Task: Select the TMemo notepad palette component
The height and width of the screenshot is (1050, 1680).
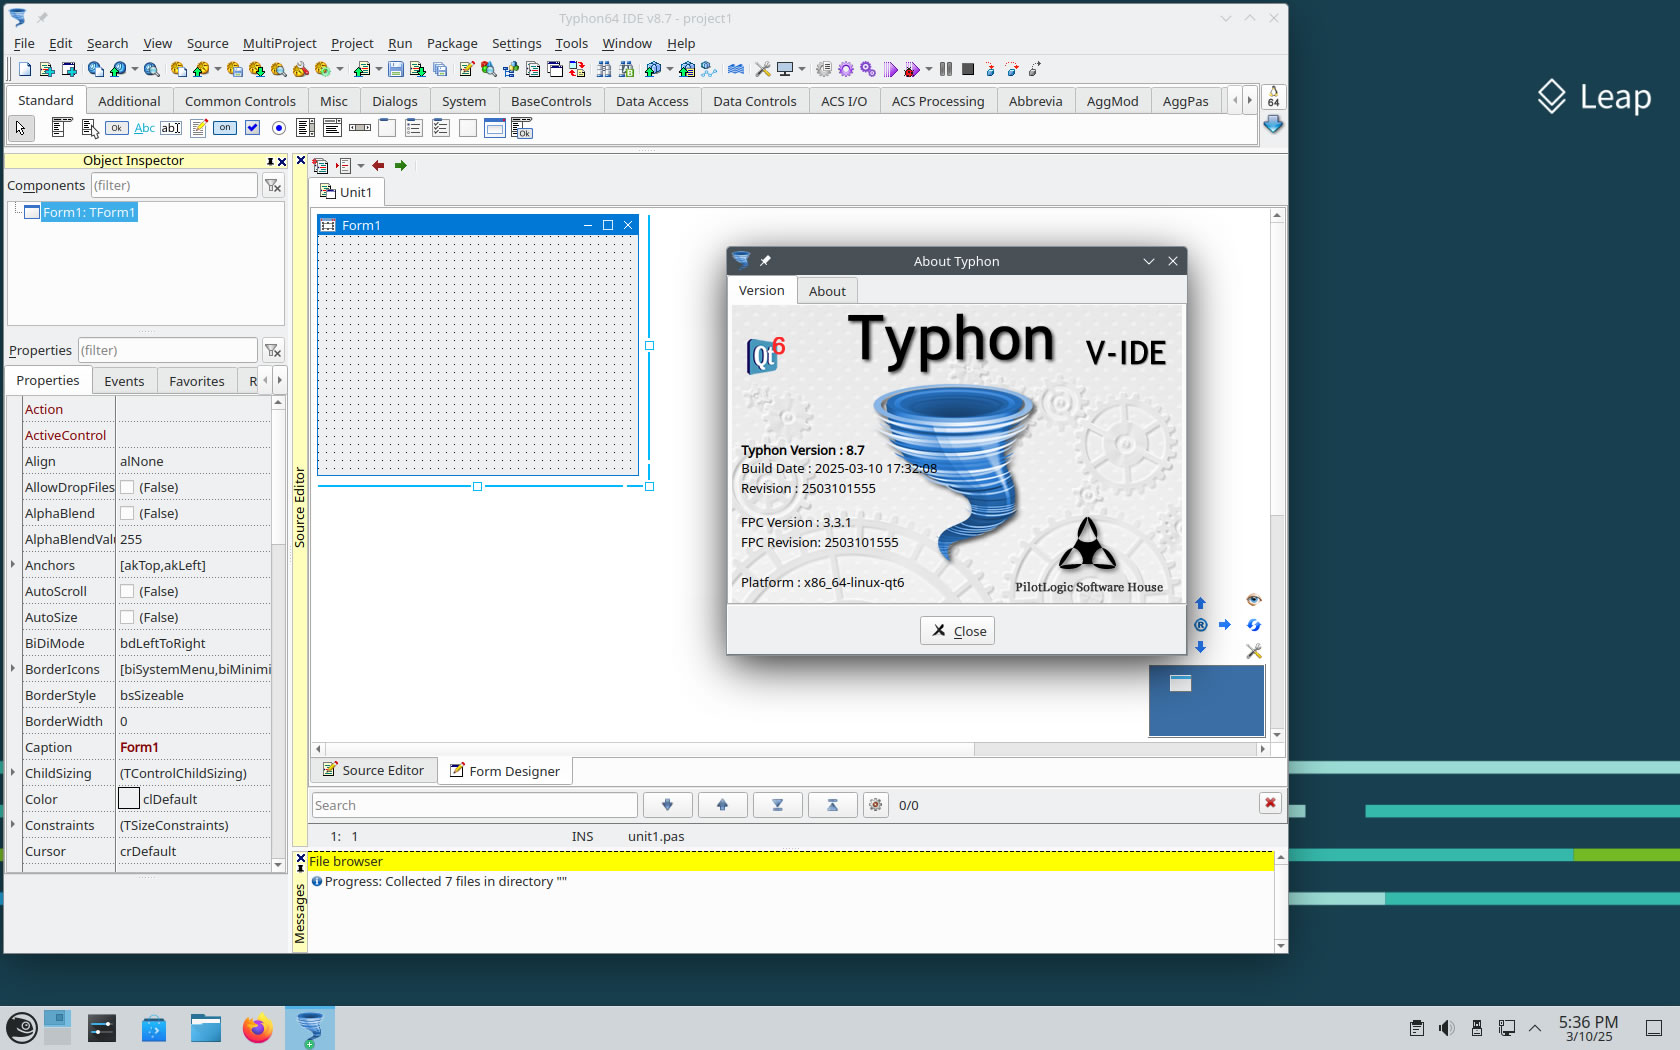Action: tap(198, 128)
